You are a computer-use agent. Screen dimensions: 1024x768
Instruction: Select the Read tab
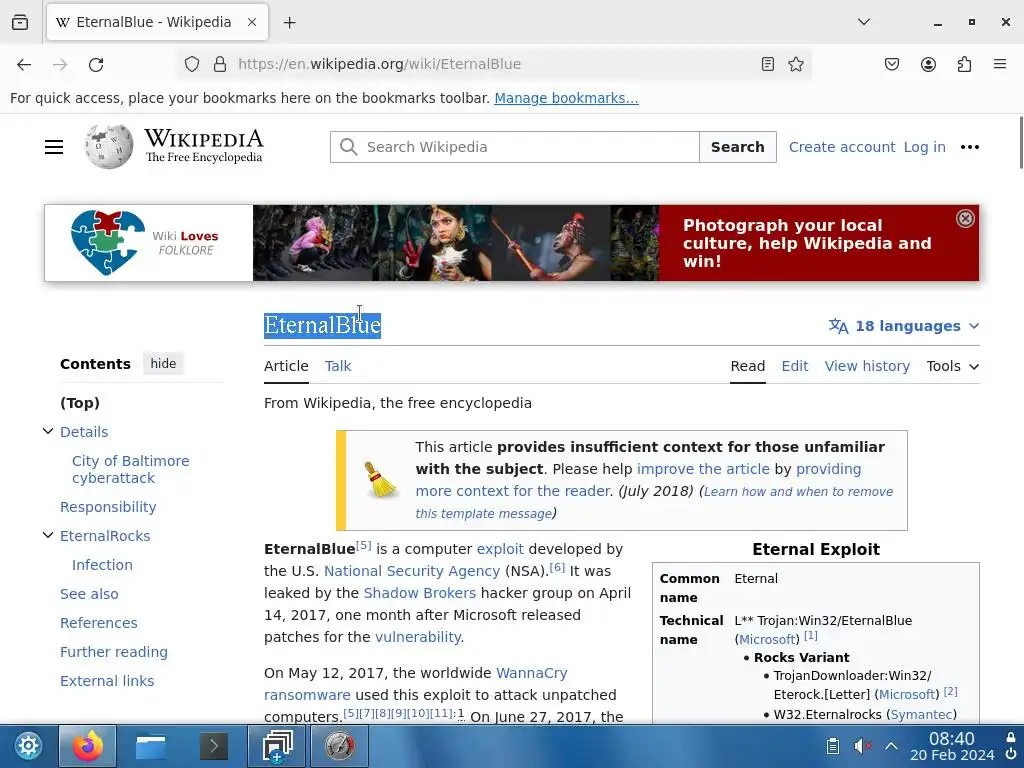tap(748, 366)
